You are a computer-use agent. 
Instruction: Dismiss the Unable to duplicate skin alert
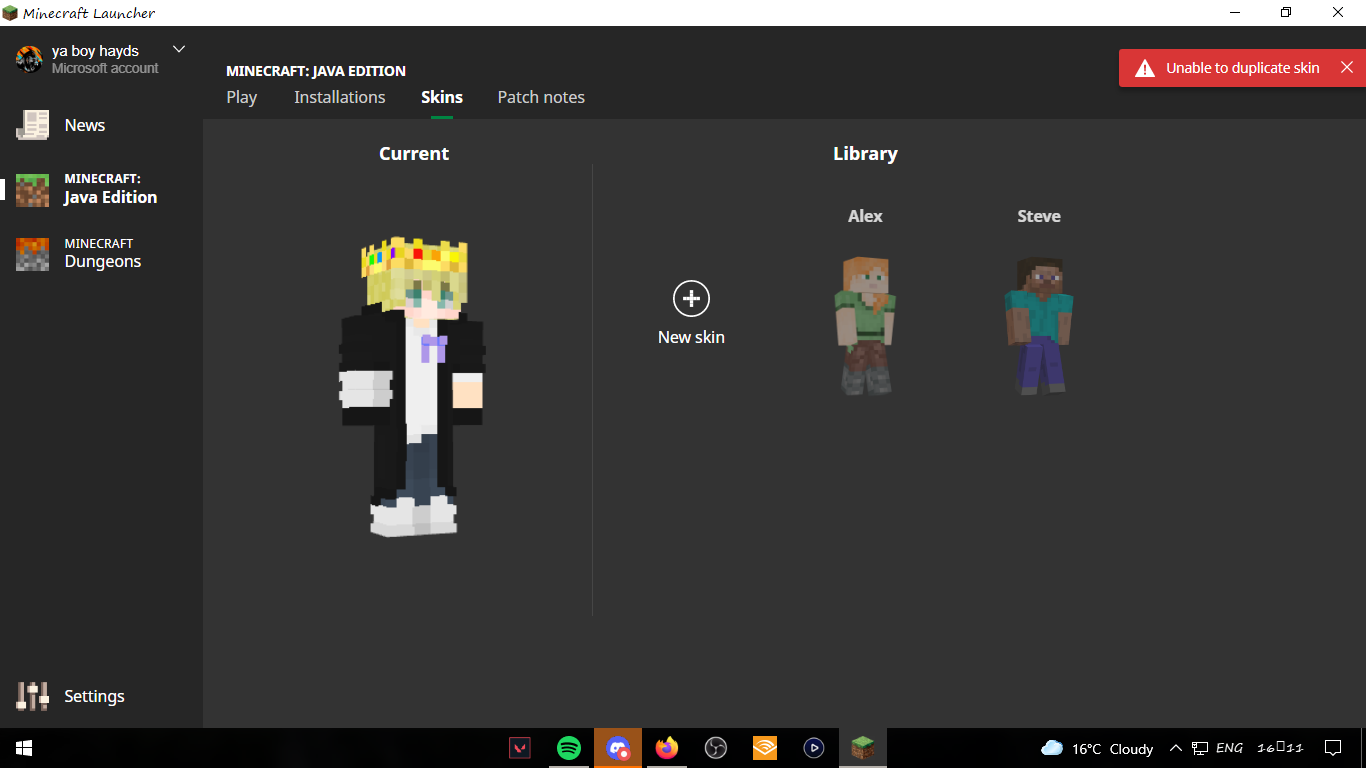(x=1347, y=68)
